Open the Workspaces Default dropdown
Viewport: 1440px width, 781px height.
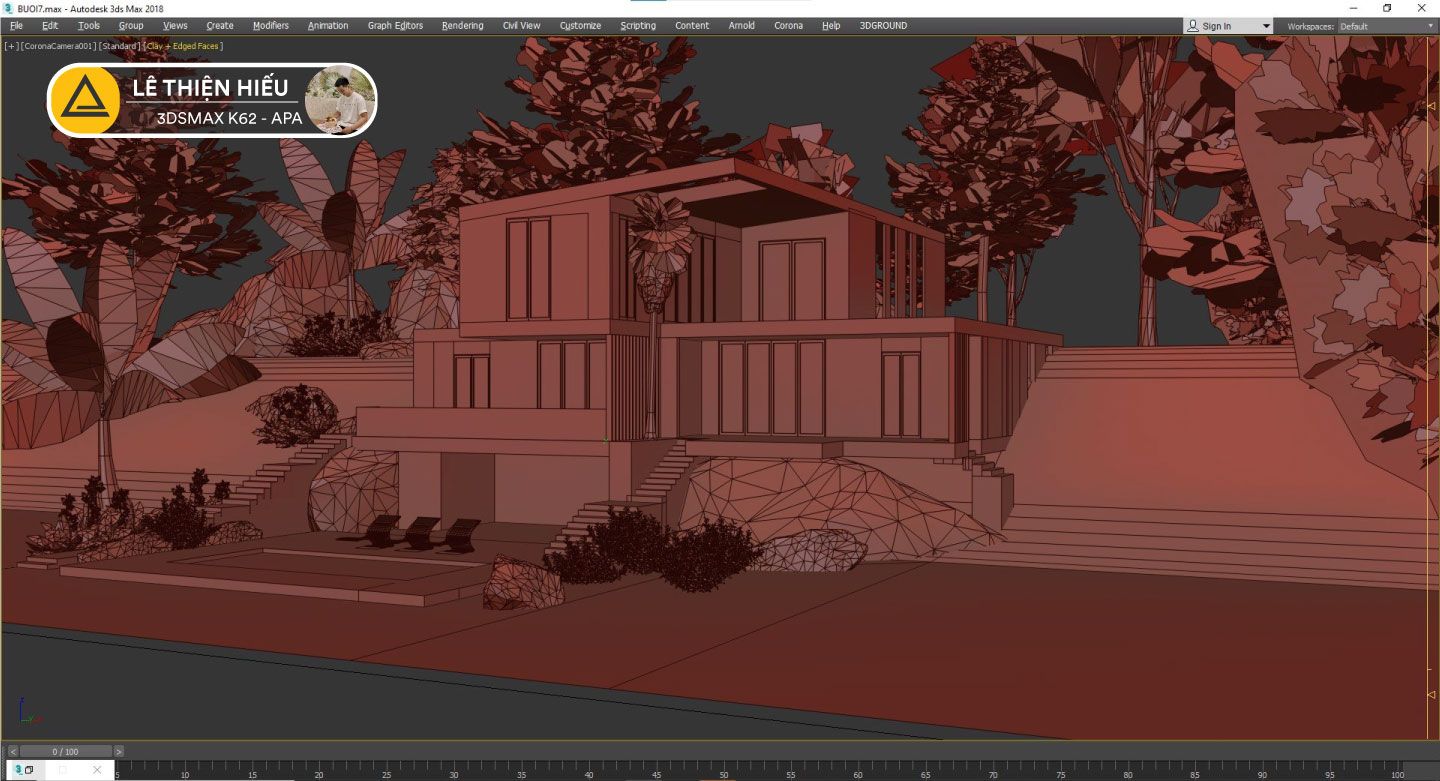click(1384, 26)
